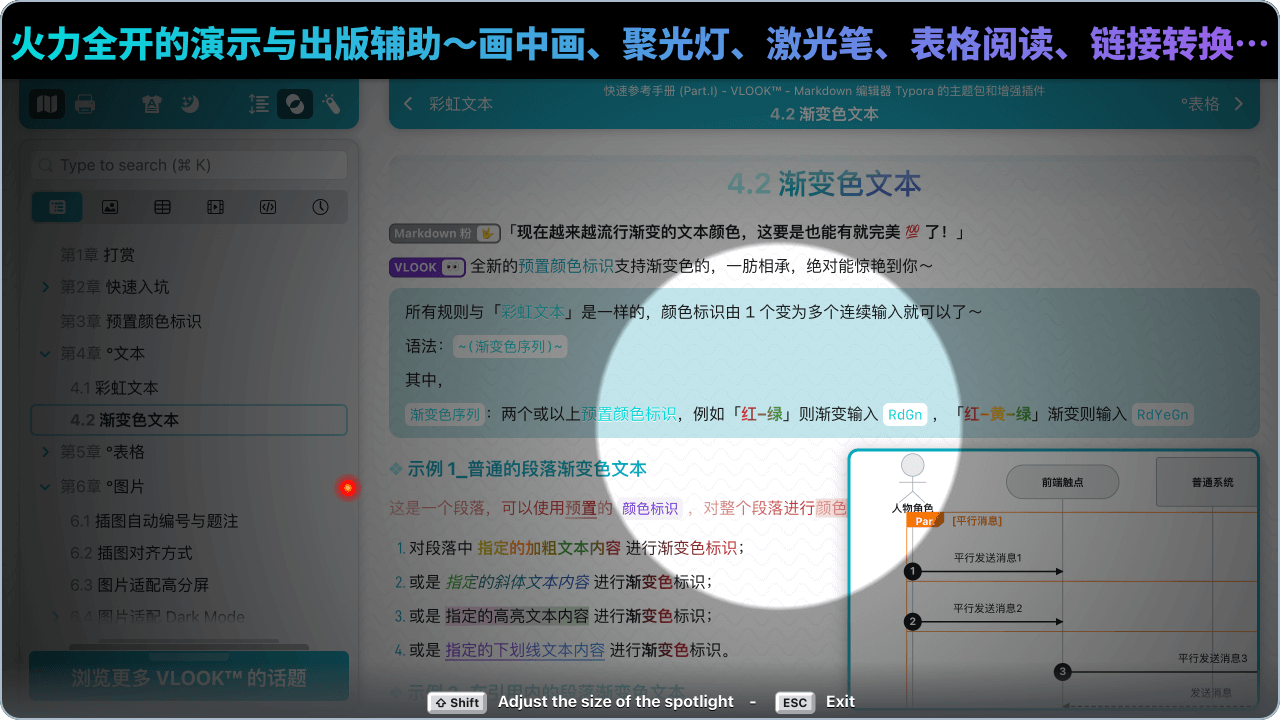Click heading 示例 1_普通的段落渐变色文本

pyautogui.click(x=527, y=469)
